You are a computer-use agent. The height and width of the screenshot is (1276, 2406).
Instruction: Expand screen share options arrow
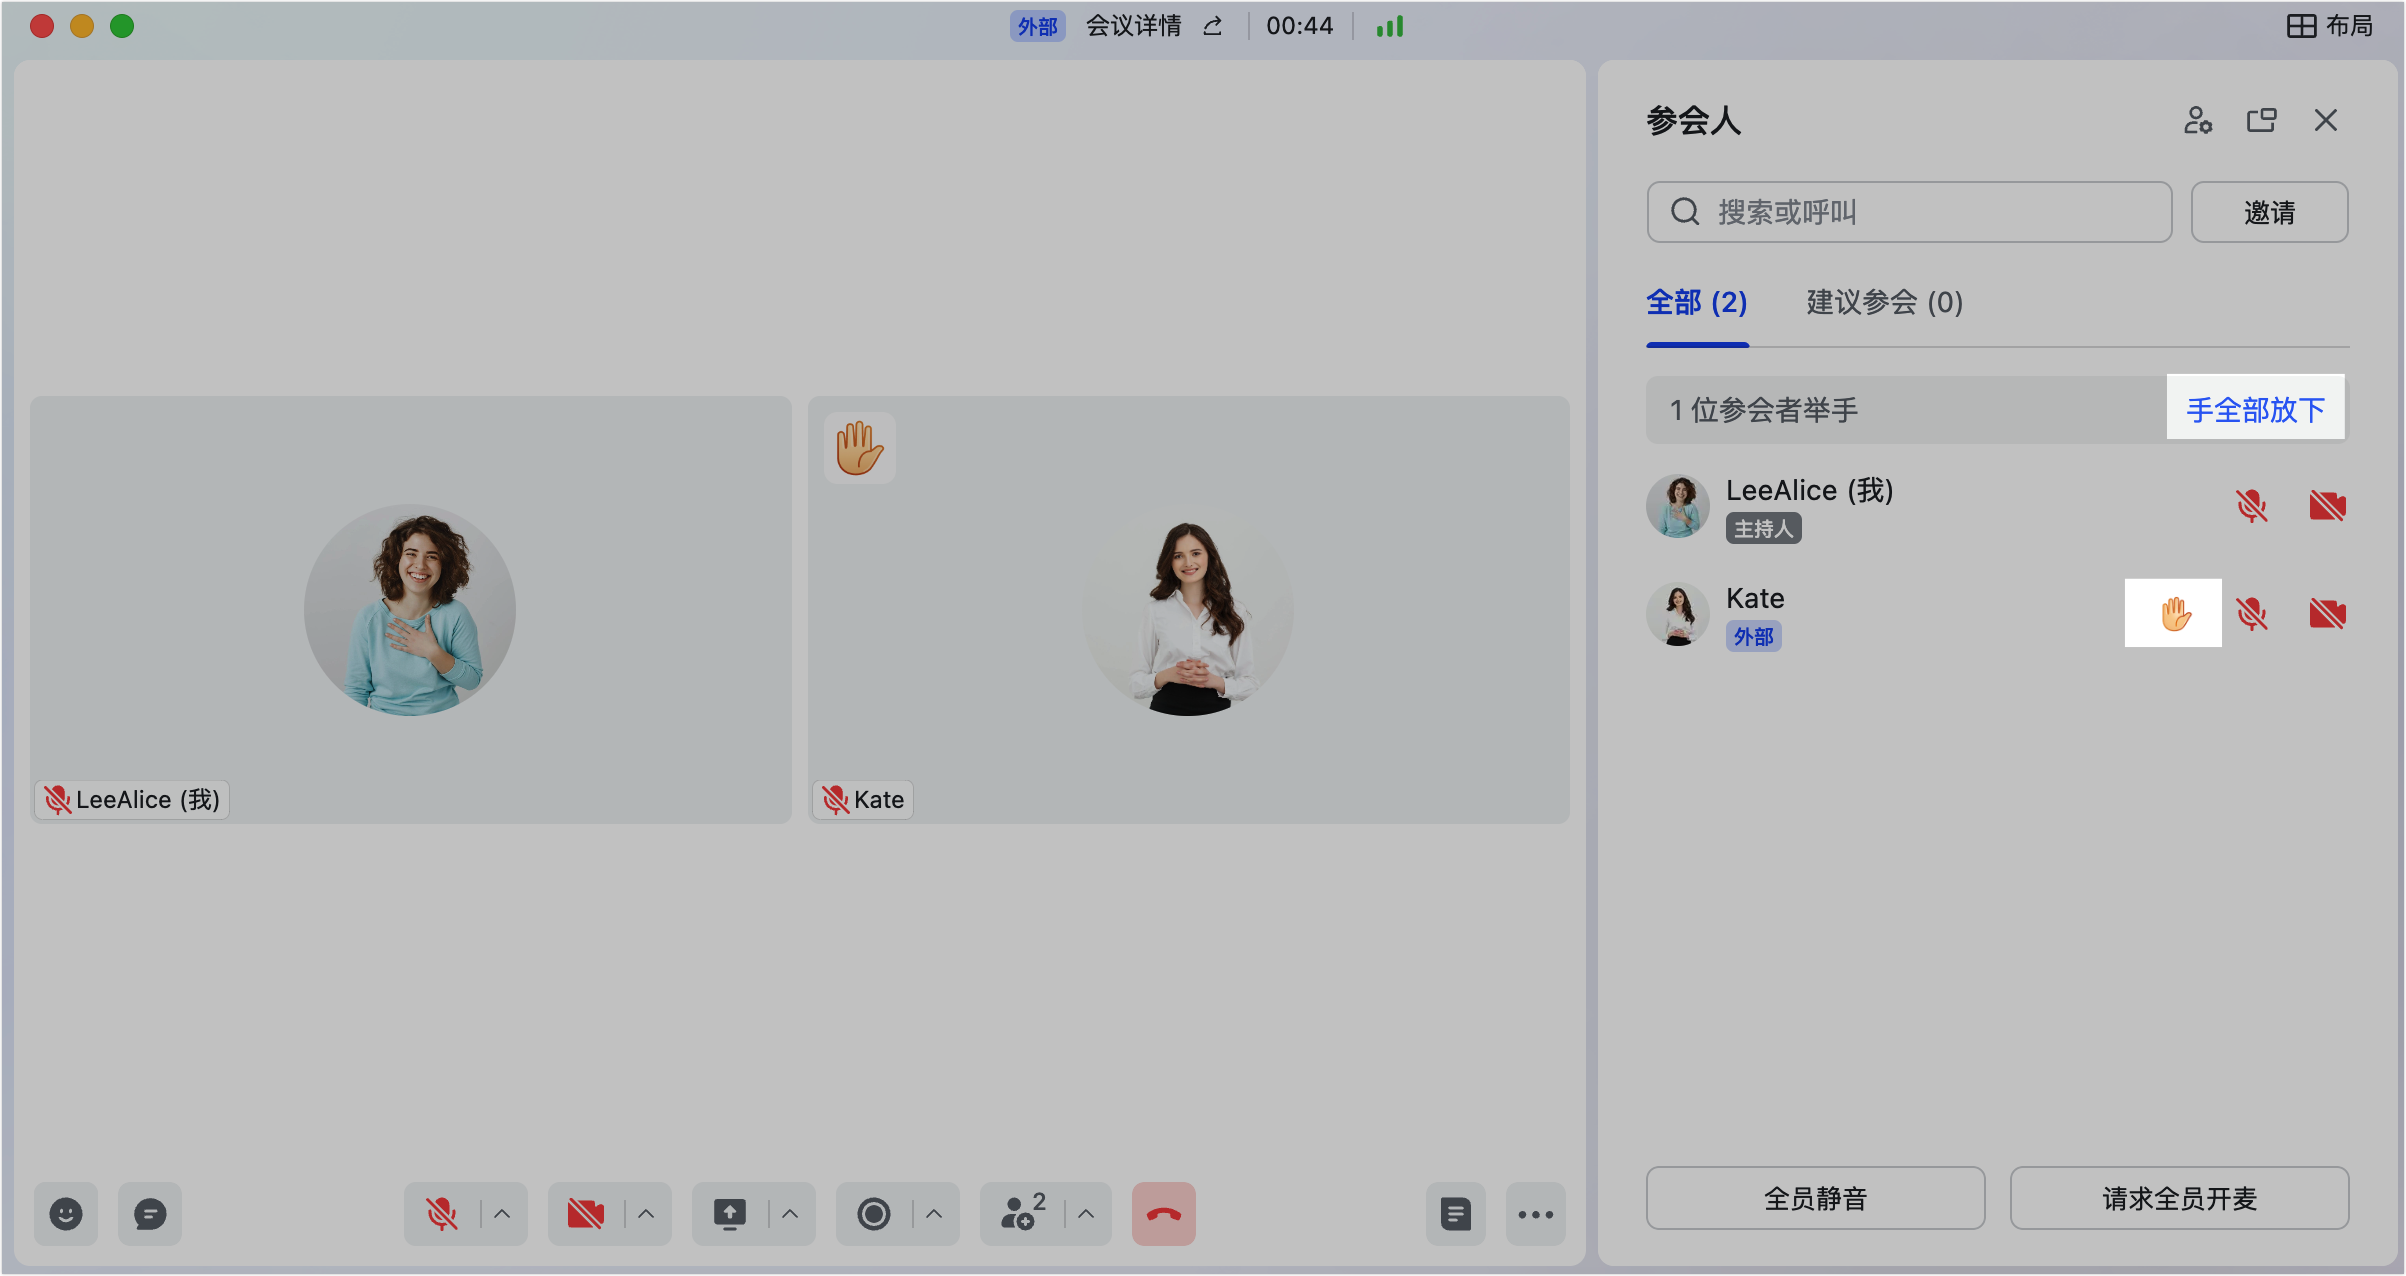click(x=791, y=1214)
